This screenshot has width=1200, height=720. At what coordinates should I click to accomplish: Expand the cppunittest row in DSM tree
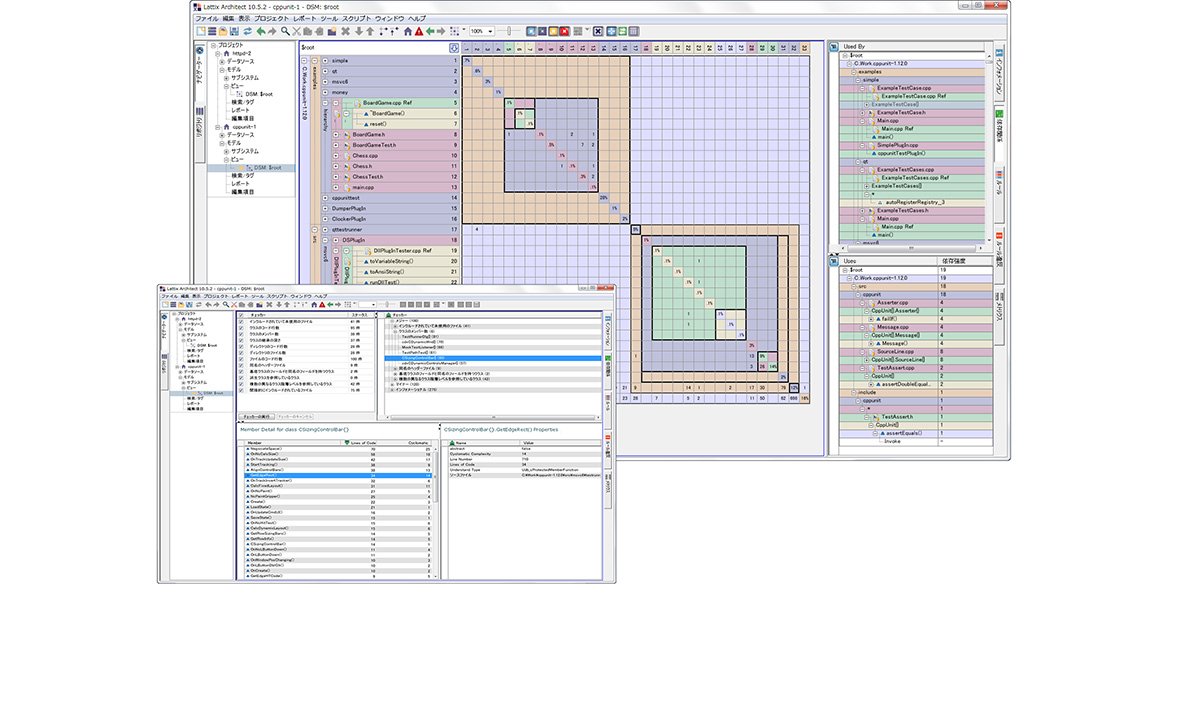click(325, 198)
